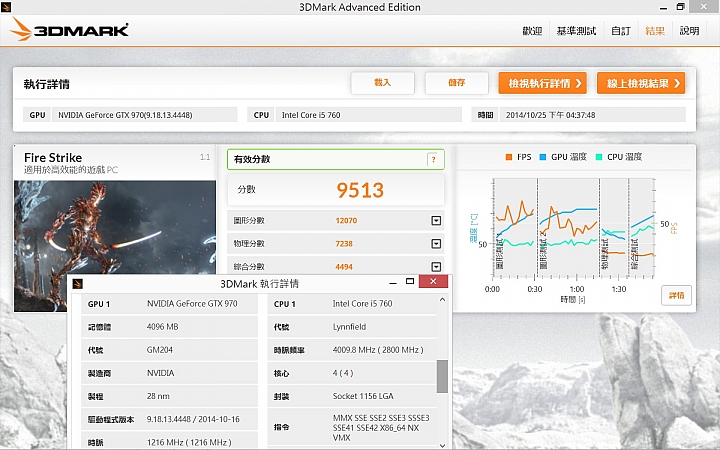Image resolution: width=720 pixels, height=450 pixels.
Task: Restore down the main 3DMark window
Action: (x=681, y=6)
